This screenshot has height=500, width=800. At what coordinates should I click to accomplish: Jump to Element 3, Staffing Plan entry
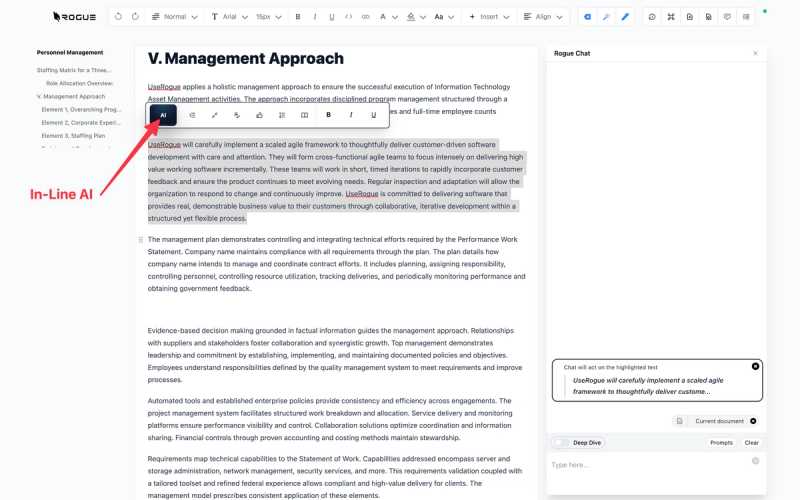[73, 136]
